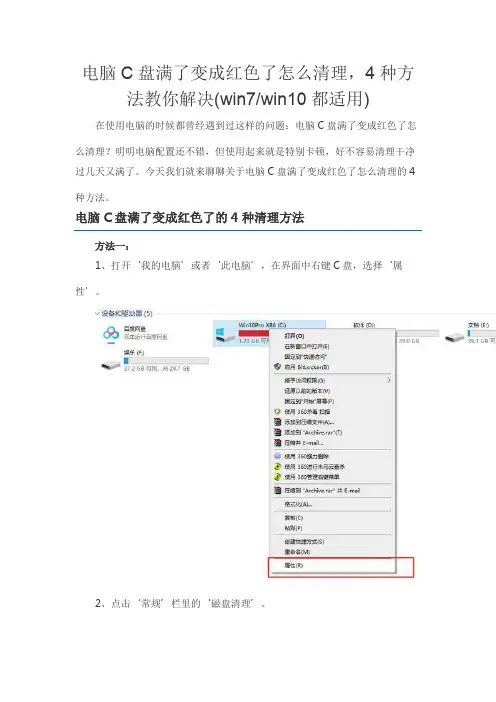Click the D: drive usage bar
The width and height of the screenshot is (496, 702).
point(416,333)
